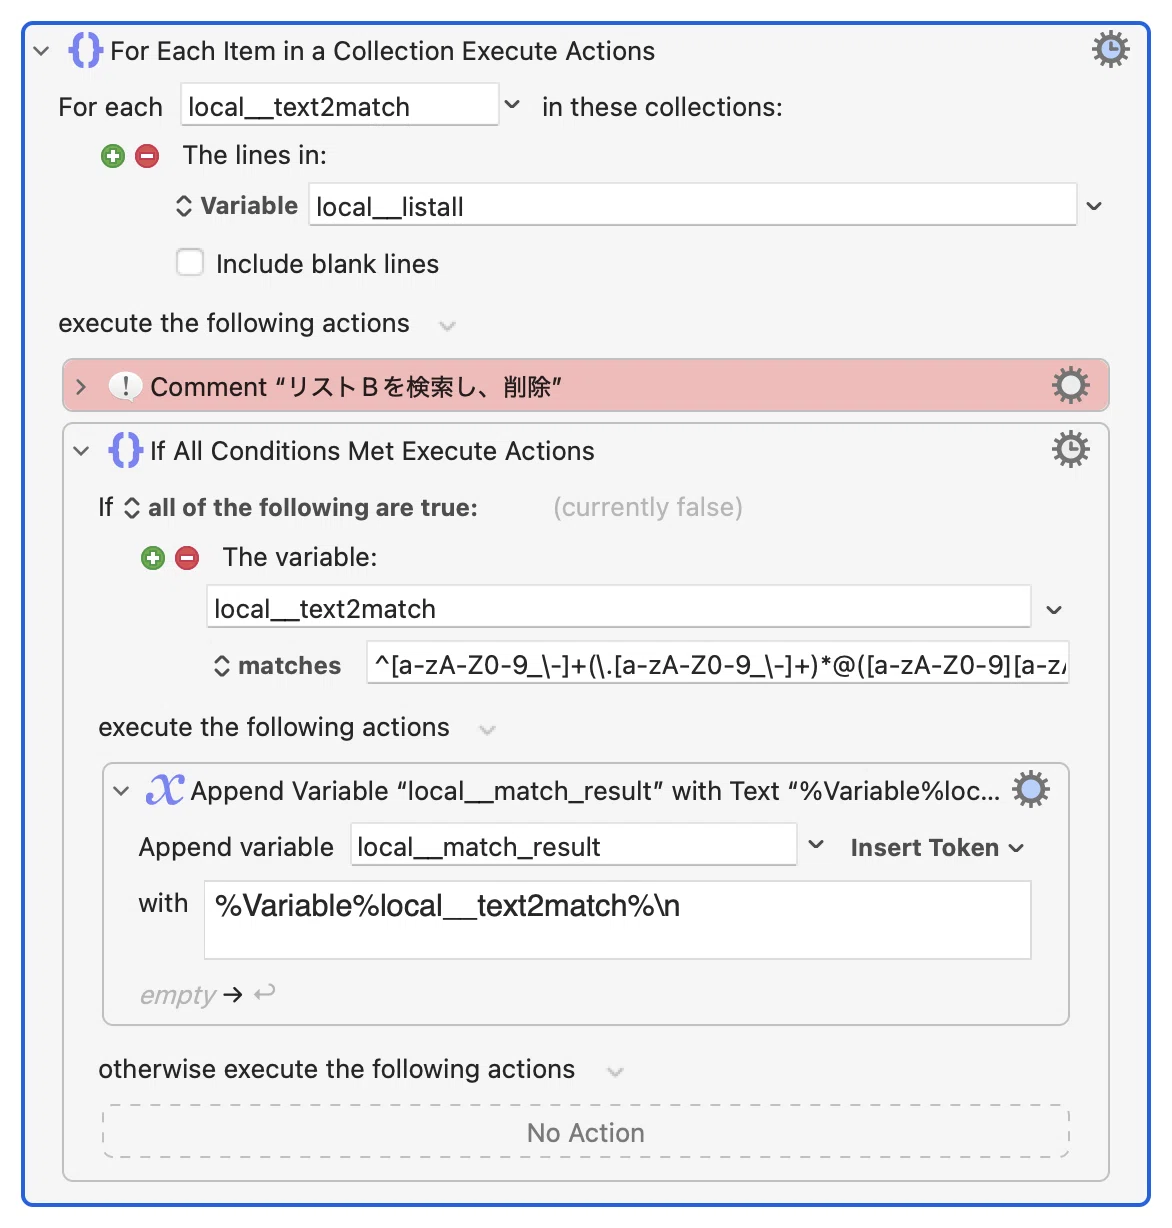Click 'The variable:' condition label
This screenshot has width=1172, height=1228.
300,557
